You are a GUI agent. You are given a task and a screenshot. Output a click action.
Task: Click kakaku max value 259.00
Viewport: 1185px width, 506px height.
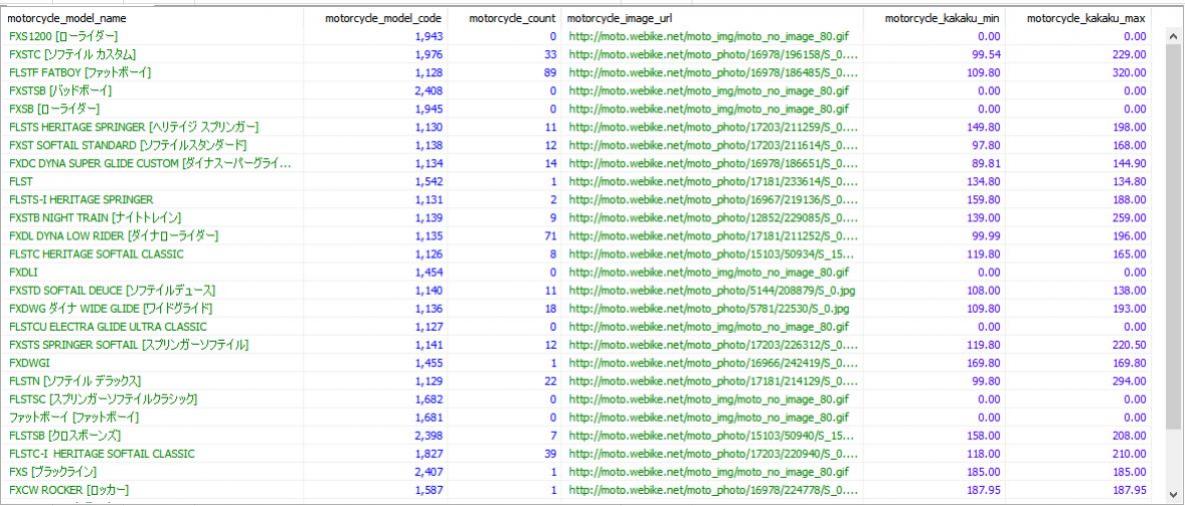(x=1131, y=218)
